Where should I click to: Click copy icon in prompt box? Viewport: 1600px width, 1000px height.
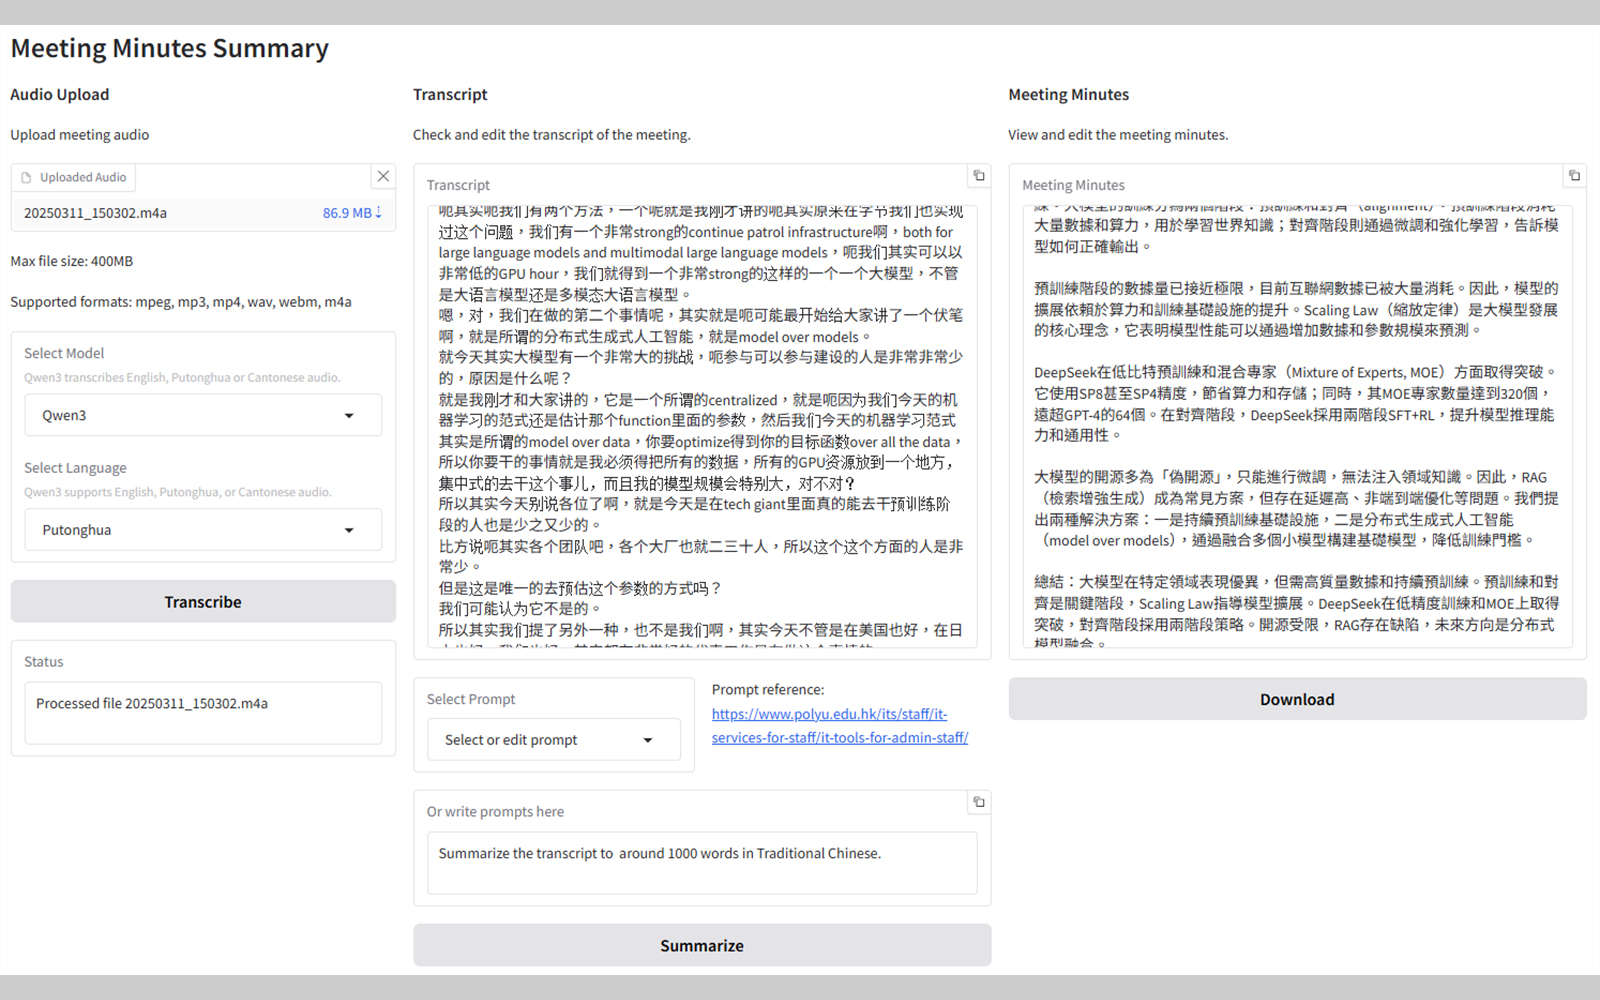pos(979,802)
